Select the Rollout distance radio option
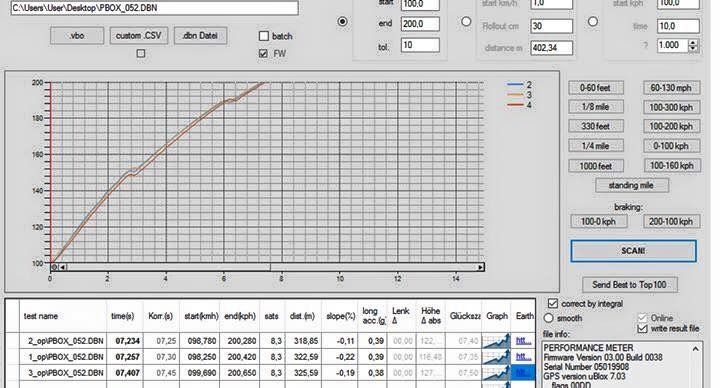Image resolution: width=720 pixels, height=388 pixels. pos(466,22)
